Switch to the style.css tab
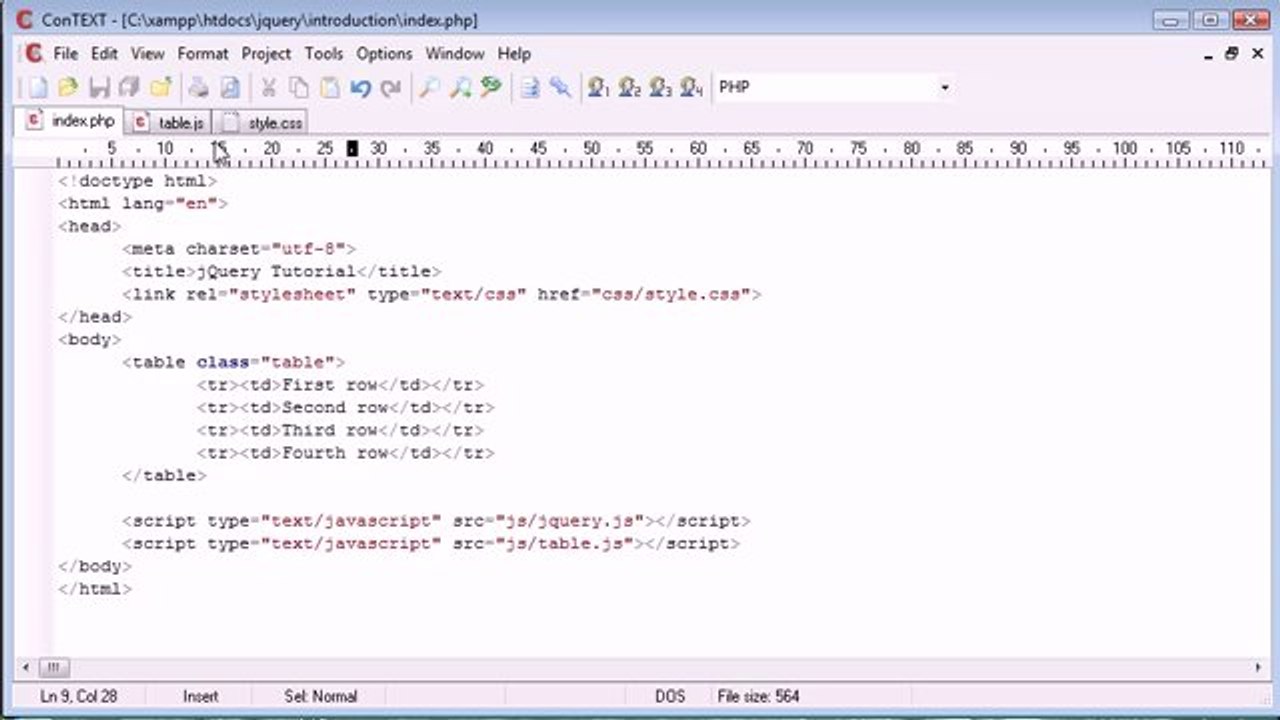The width and height of the screenshot is (1280, 720). (x=262, y=123)
